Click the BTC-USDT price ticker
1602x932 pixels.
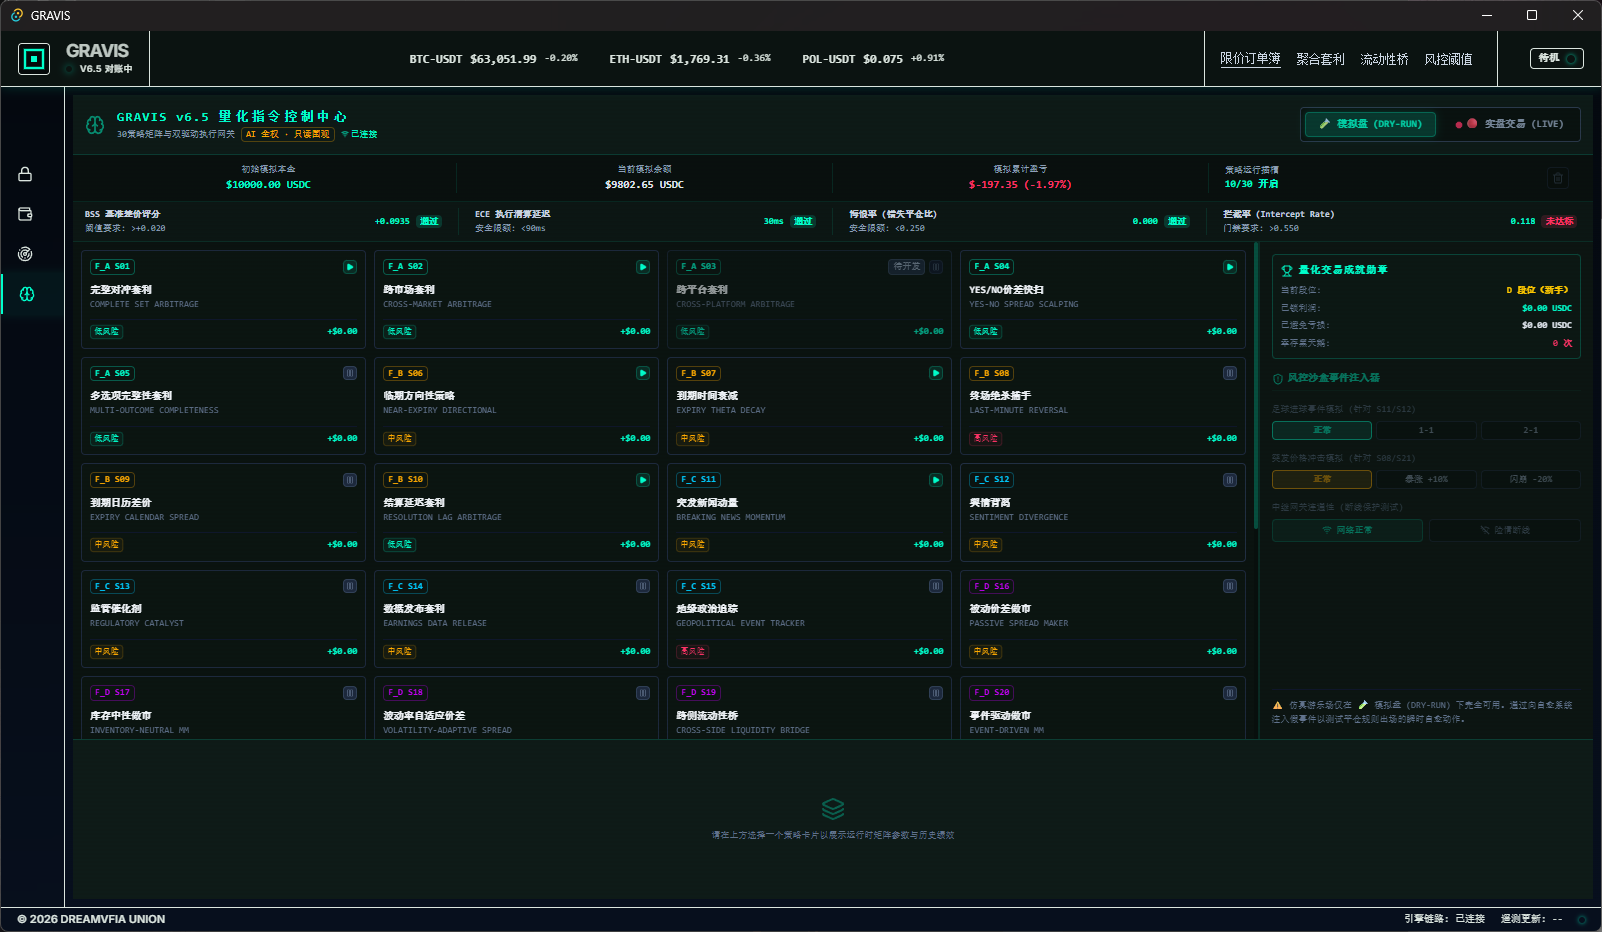(x=493, y=59)
